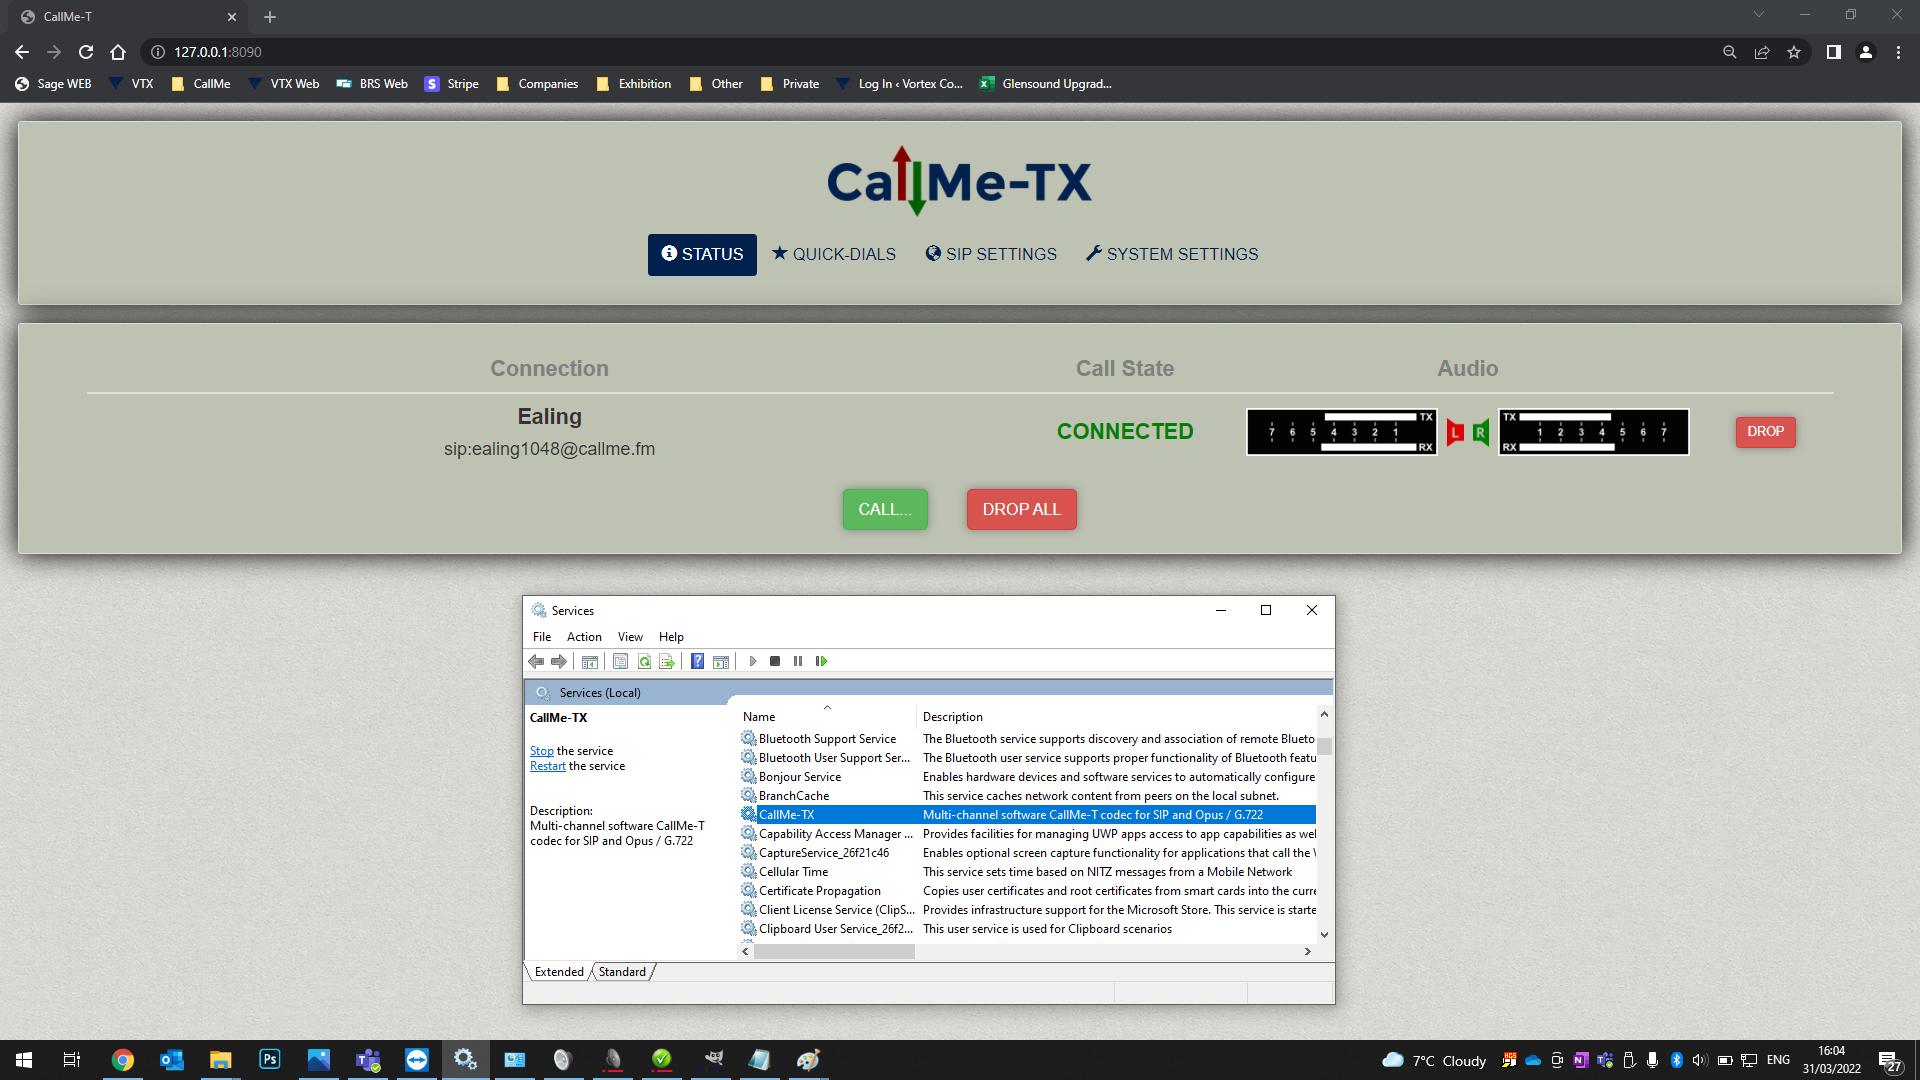Image resolution: width=1920 pixels, height=1080 pixels.
Task: Click the Show/Hide Console Tree icon
Action: point(590,661)
